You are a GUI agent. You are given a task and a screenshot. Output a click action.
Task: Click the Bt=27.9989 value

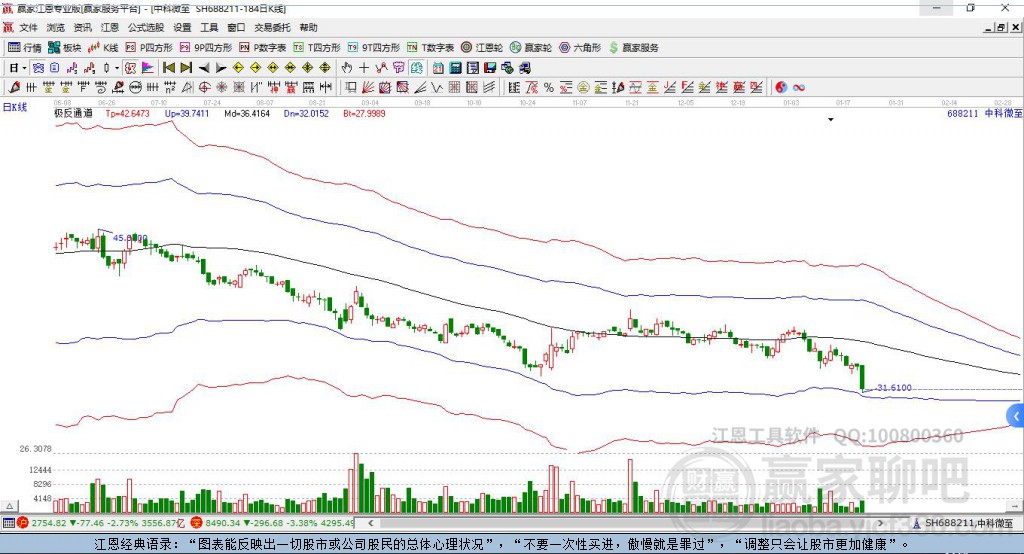(x=364, y=113)
